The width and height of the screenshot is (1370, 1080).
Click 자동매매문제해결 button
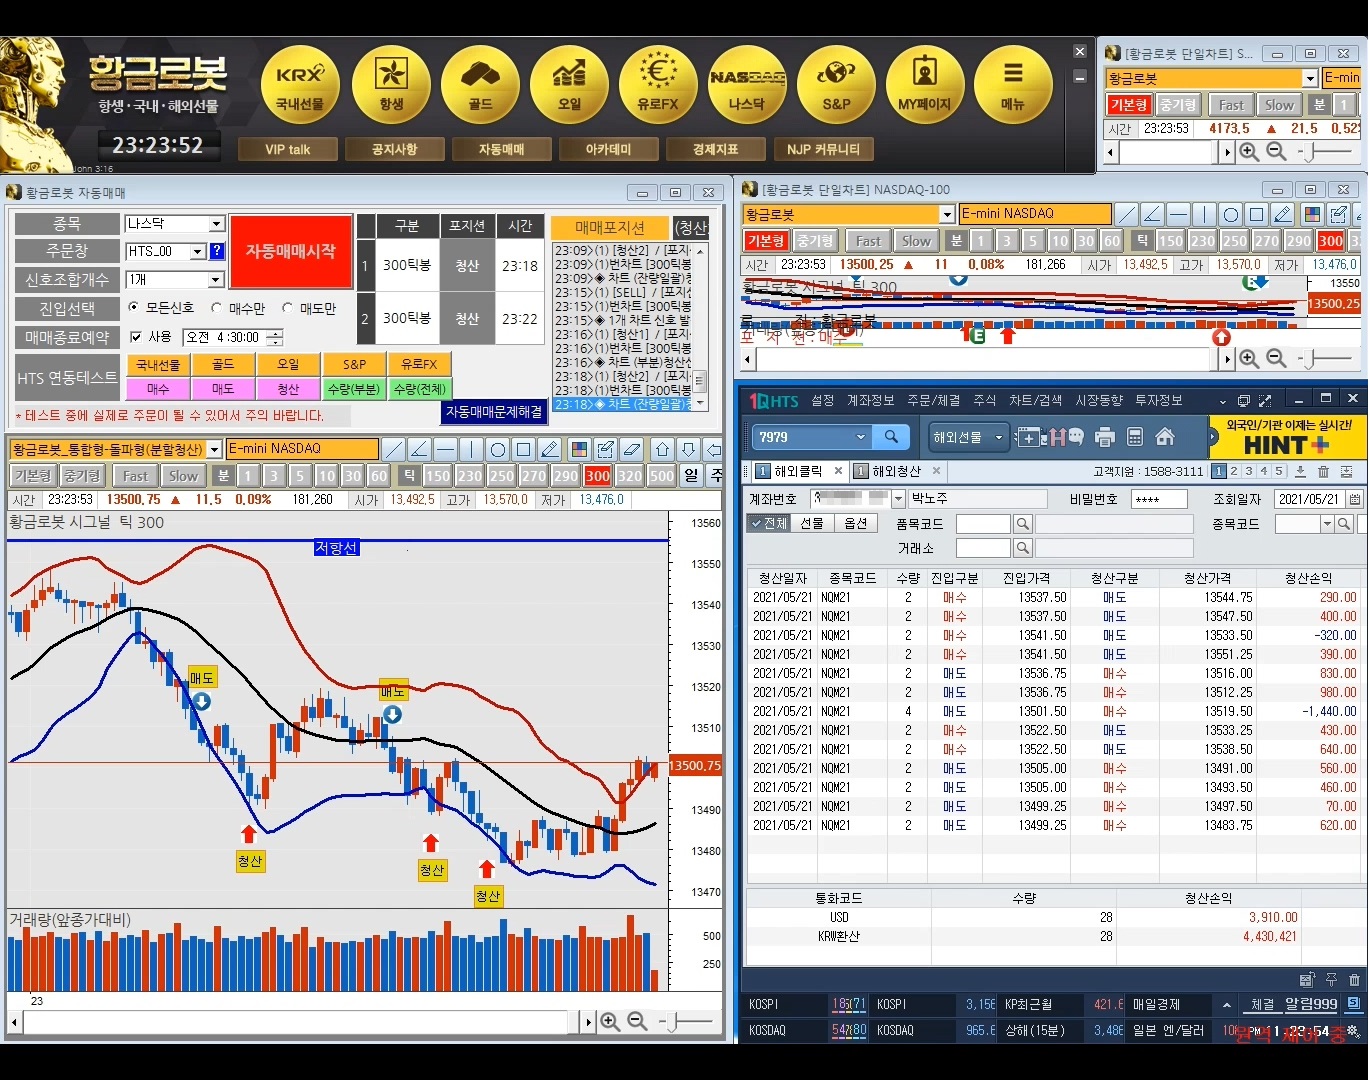pyautogui.click(x=494, y=411)
